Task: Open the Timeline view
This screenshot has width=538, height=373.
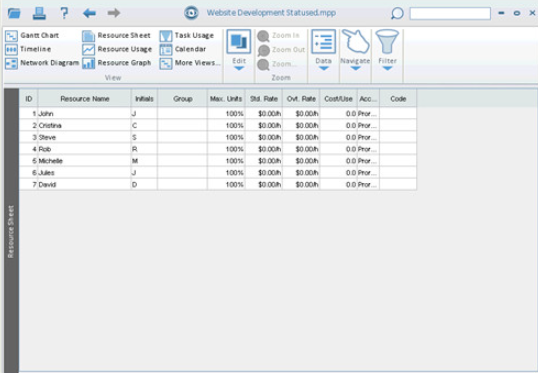Action: [x=28, y=49]
